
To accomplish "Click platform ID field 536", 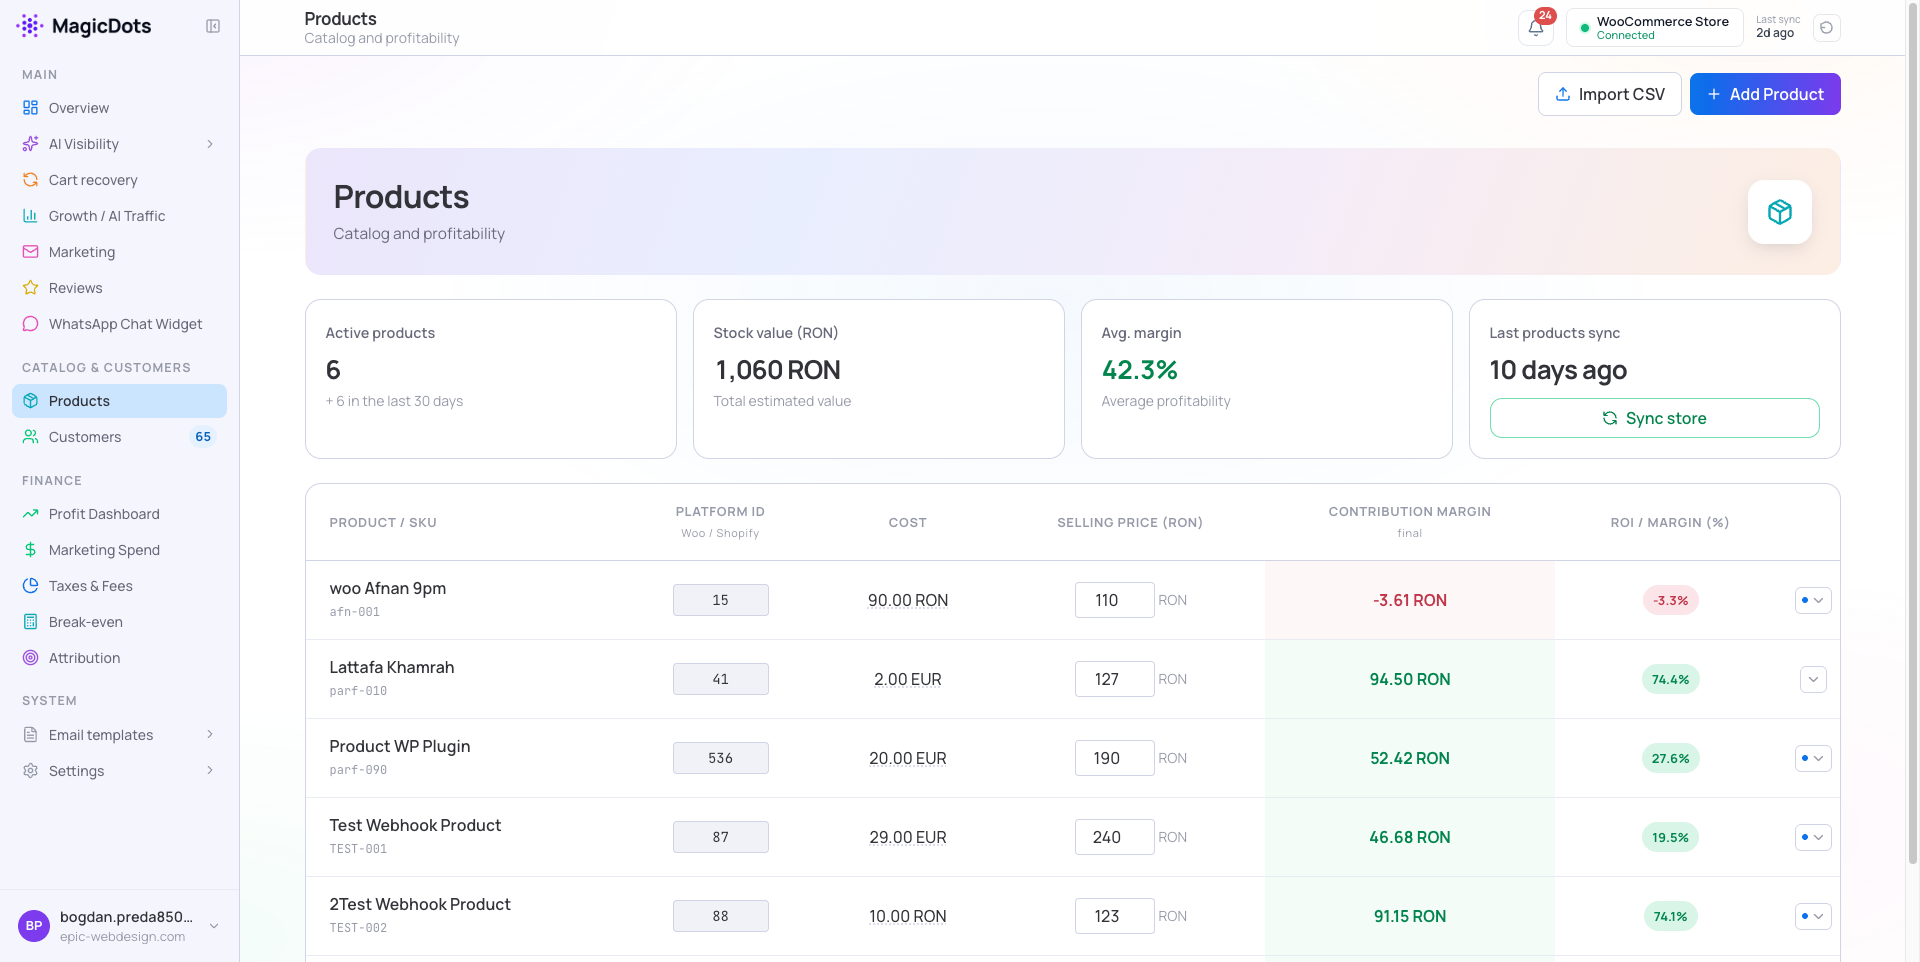I will coord(720,758).
